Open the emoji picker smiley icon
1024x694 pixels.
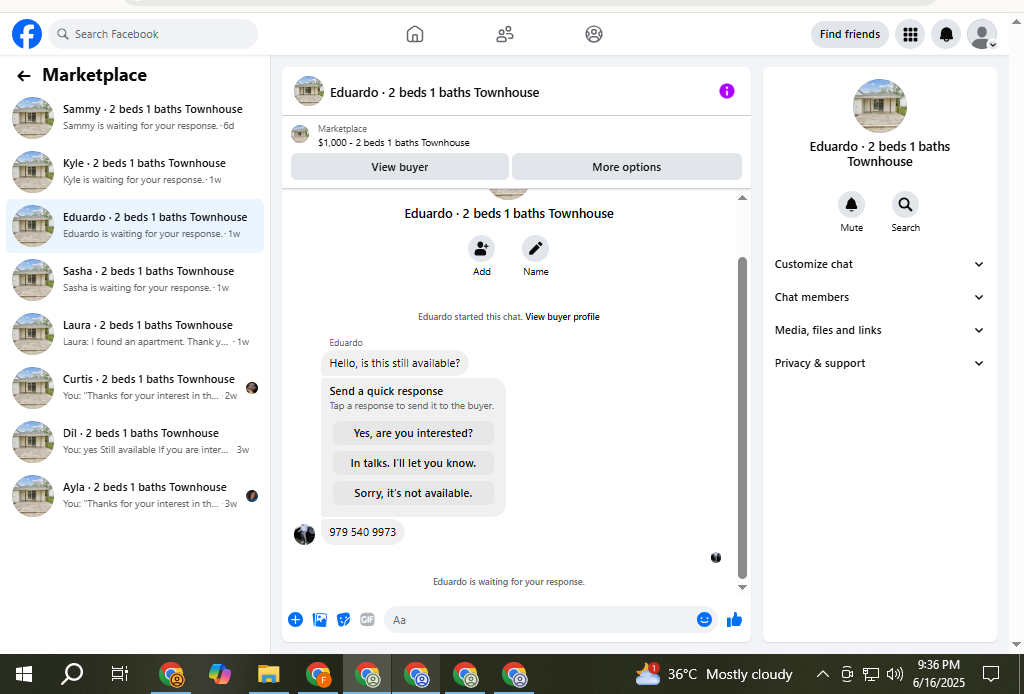704,620
